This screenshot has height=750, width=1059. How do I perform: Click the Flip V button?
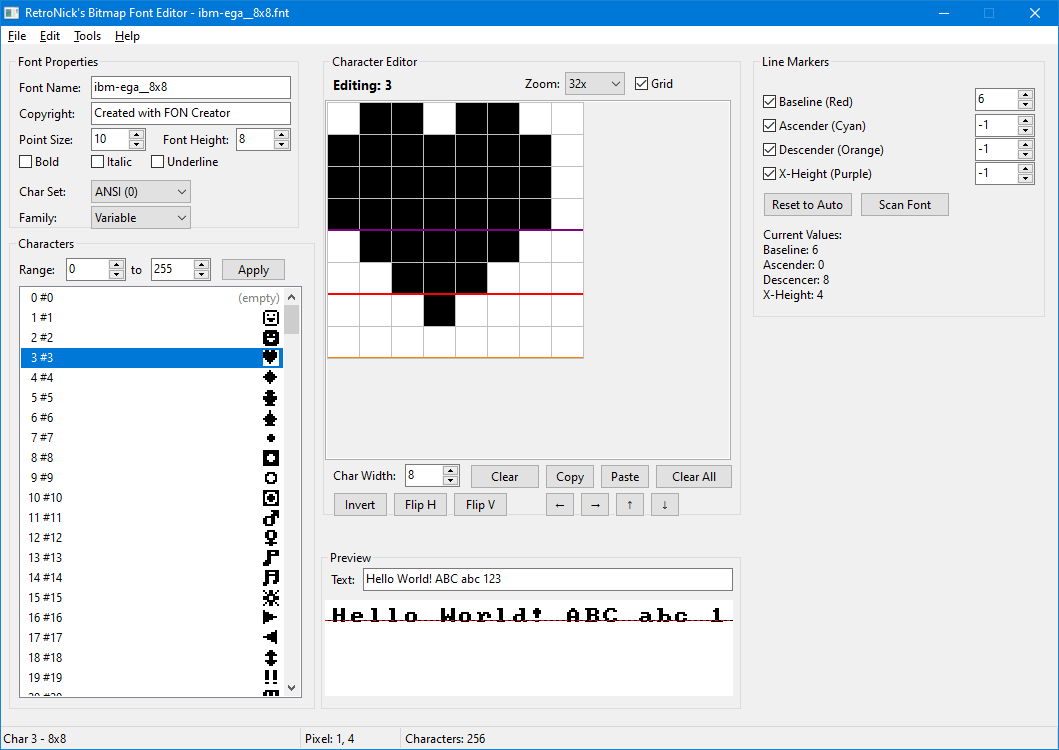(480, 505)
